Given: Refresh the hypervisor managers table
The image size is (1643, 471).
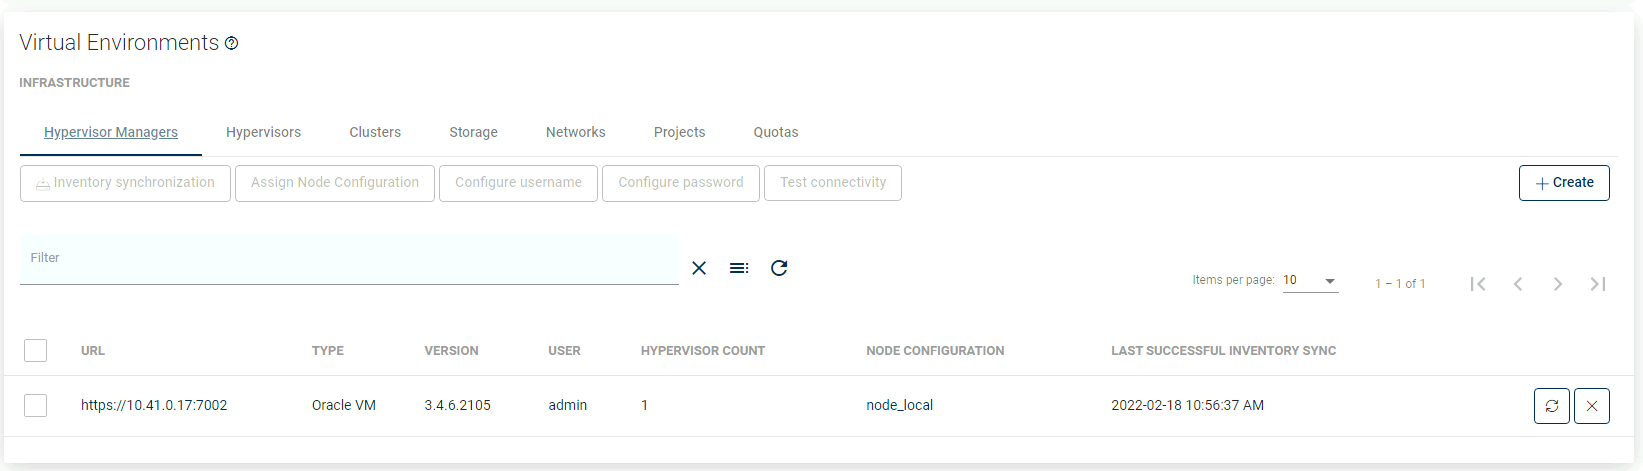Looking at the screenshot, I should (779, 268).
